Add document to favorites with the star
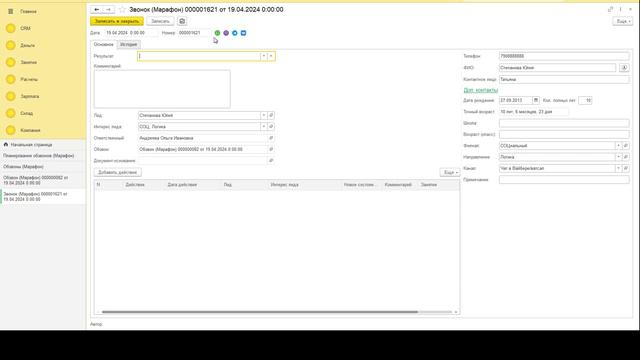The width and height of the screenshot is (640, 360). (x=122, y=9)
